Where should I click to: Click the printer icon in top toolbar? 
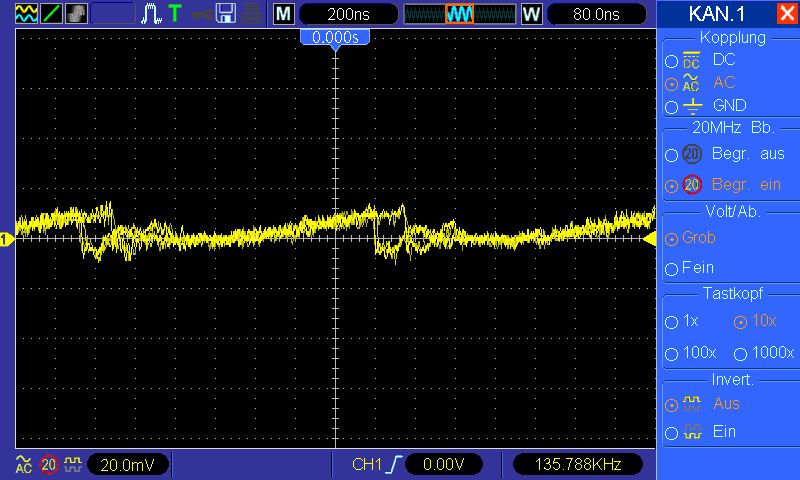253,14
